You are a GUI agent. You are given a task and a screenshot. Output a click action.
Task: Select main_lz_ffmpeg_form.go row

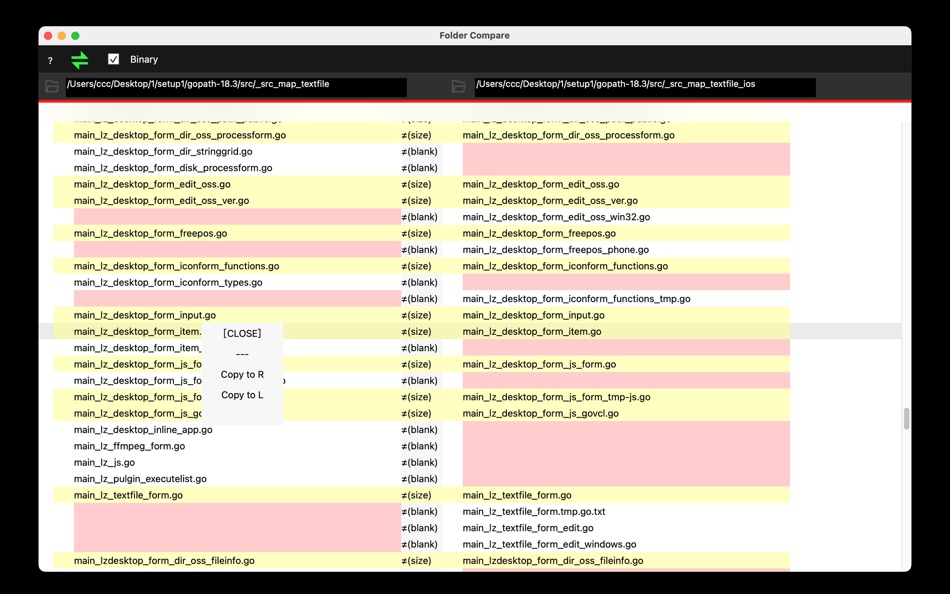coord(130,446)
